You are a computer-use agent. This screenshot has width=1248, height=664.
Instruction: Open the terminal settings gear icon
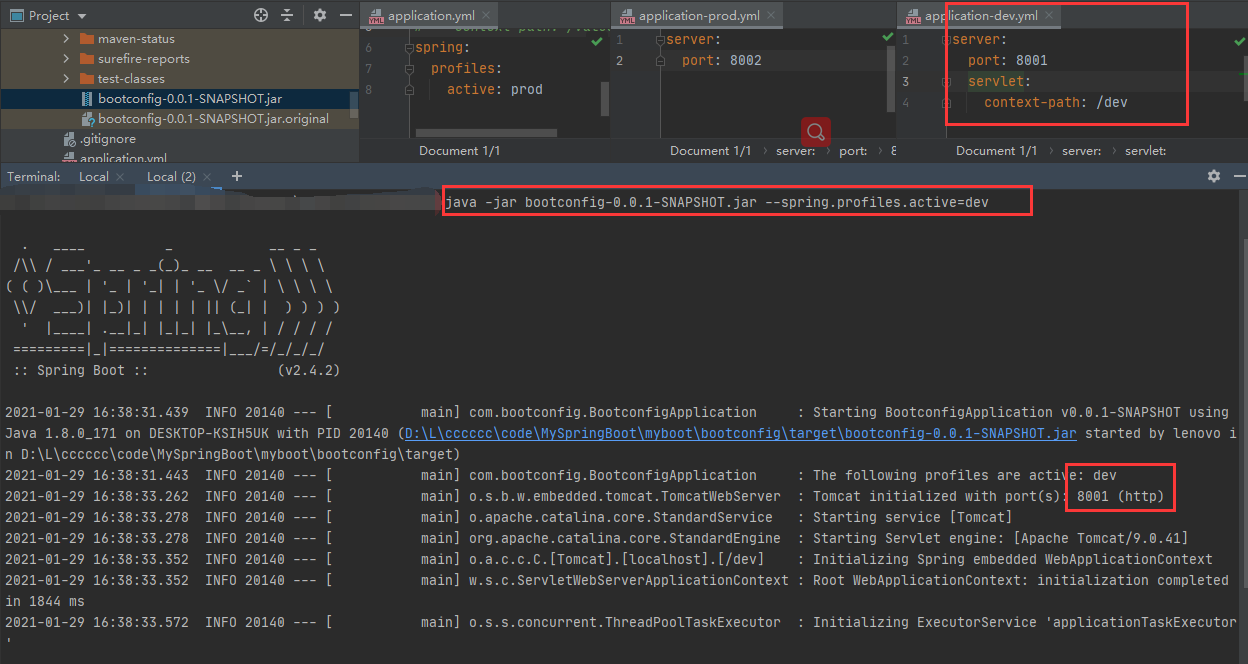point(1213,176)
